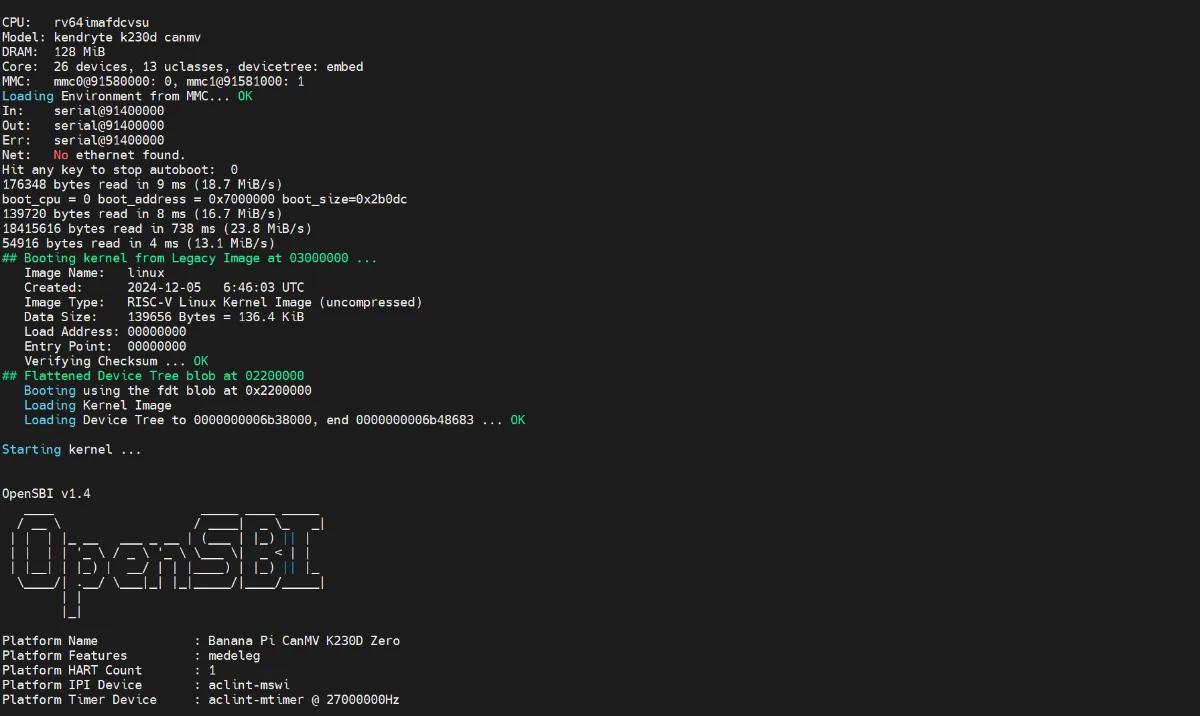Click 'Hit any key to stop autoboot' line
This screenshot has width=1200, height=716.
coord(120,170)
